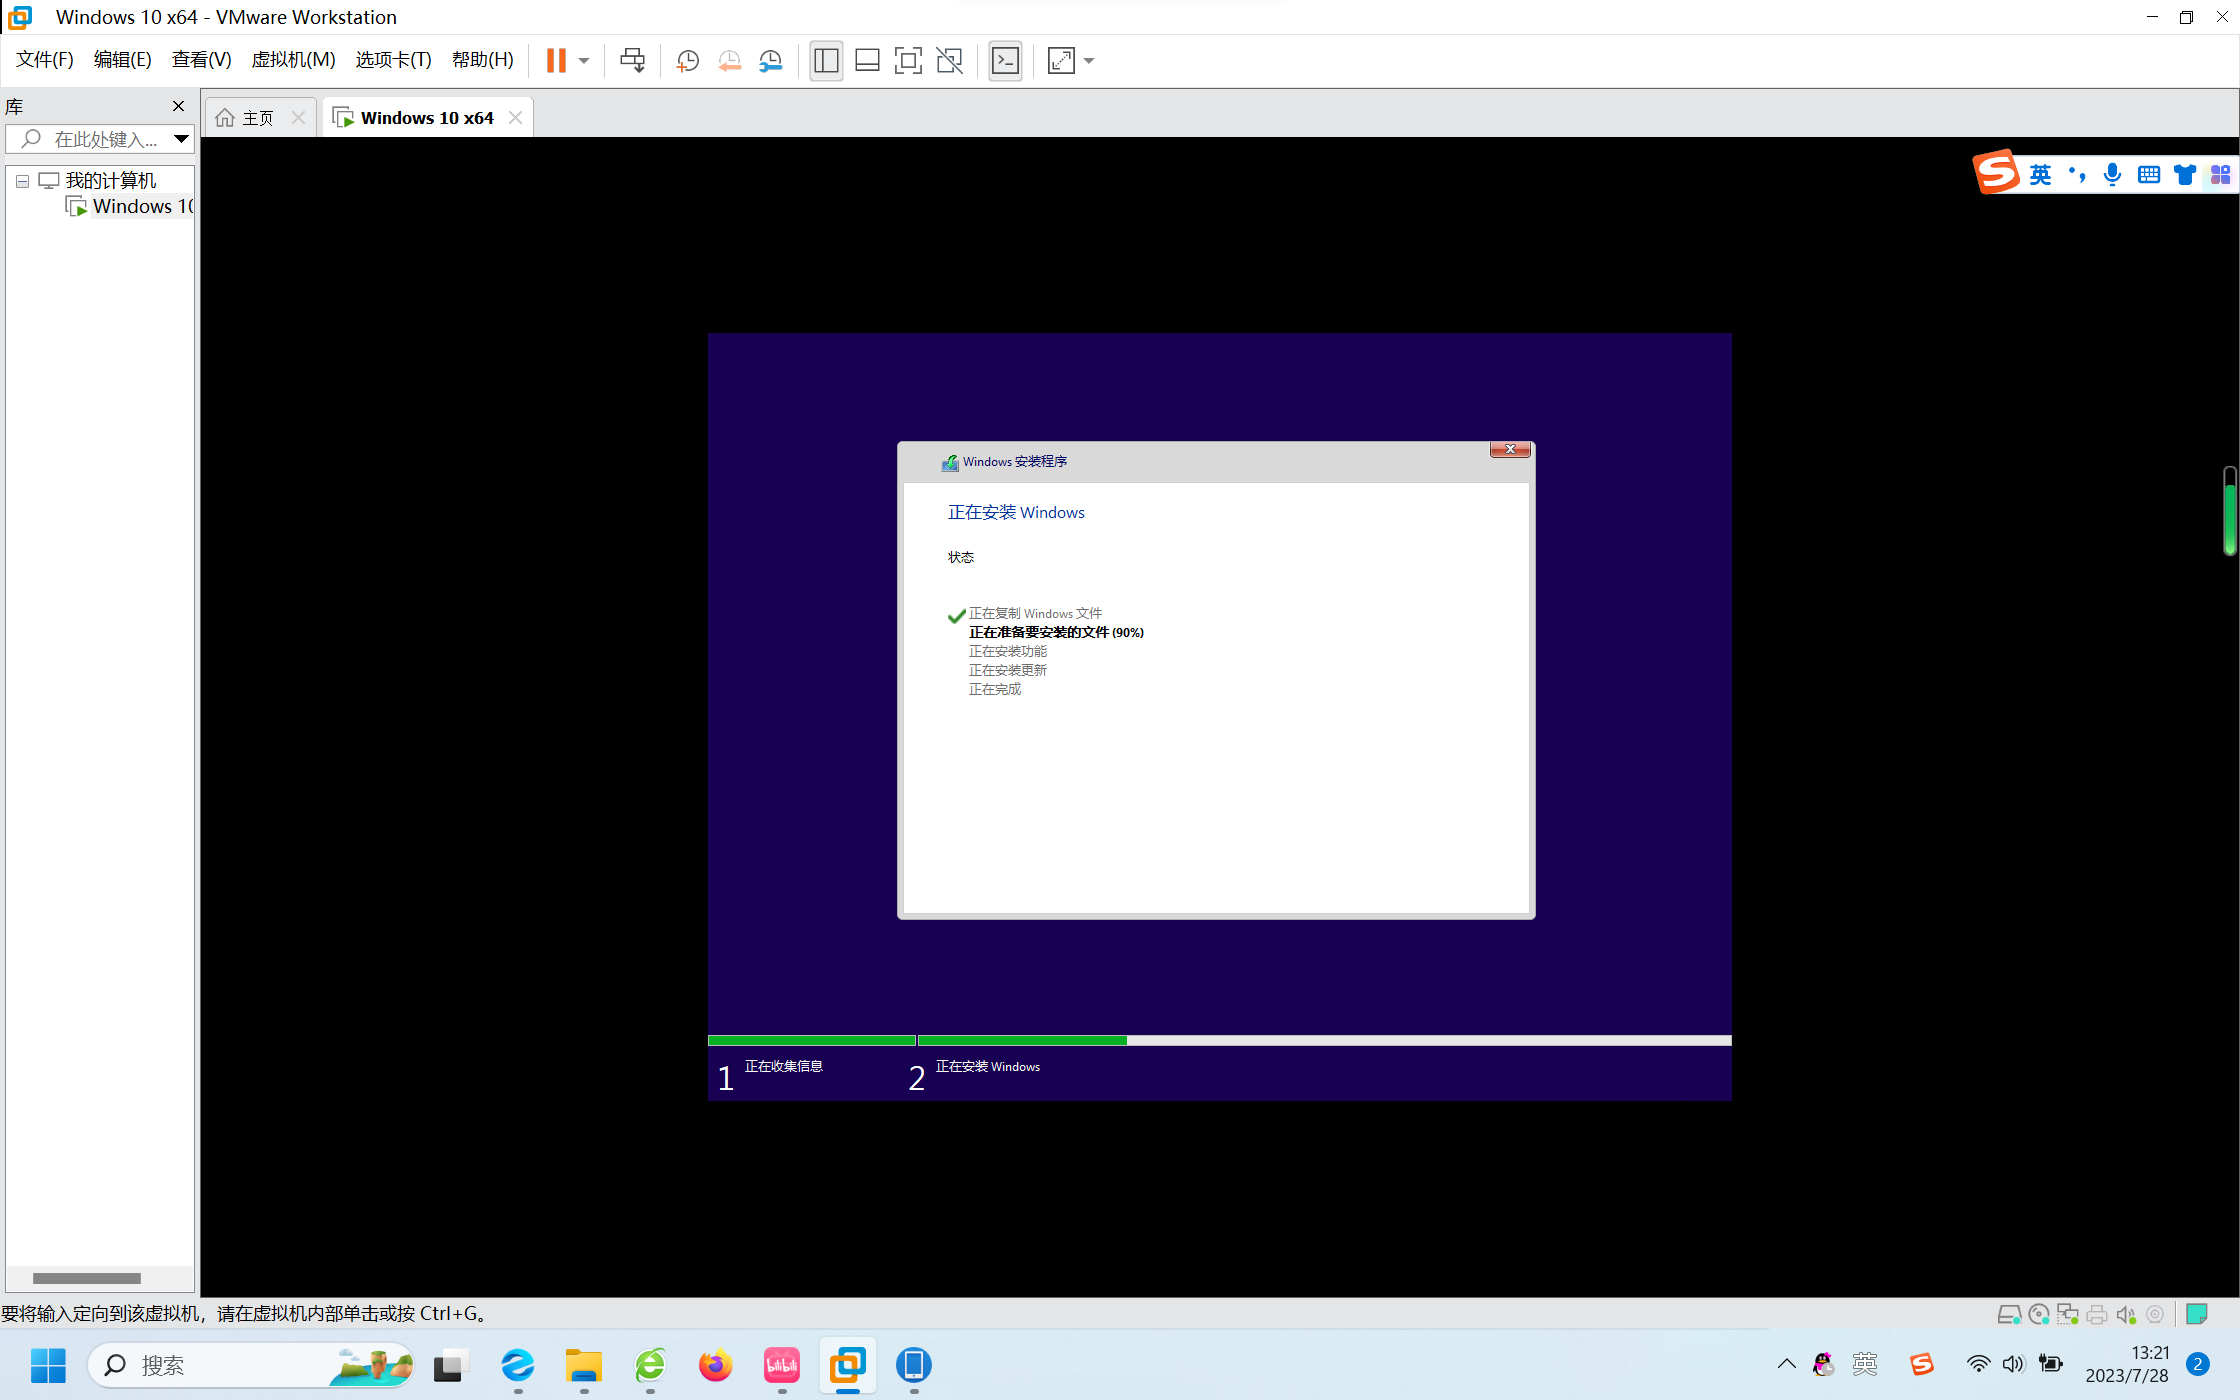Revert VM to previous snapshot icon

click(729, 60)
